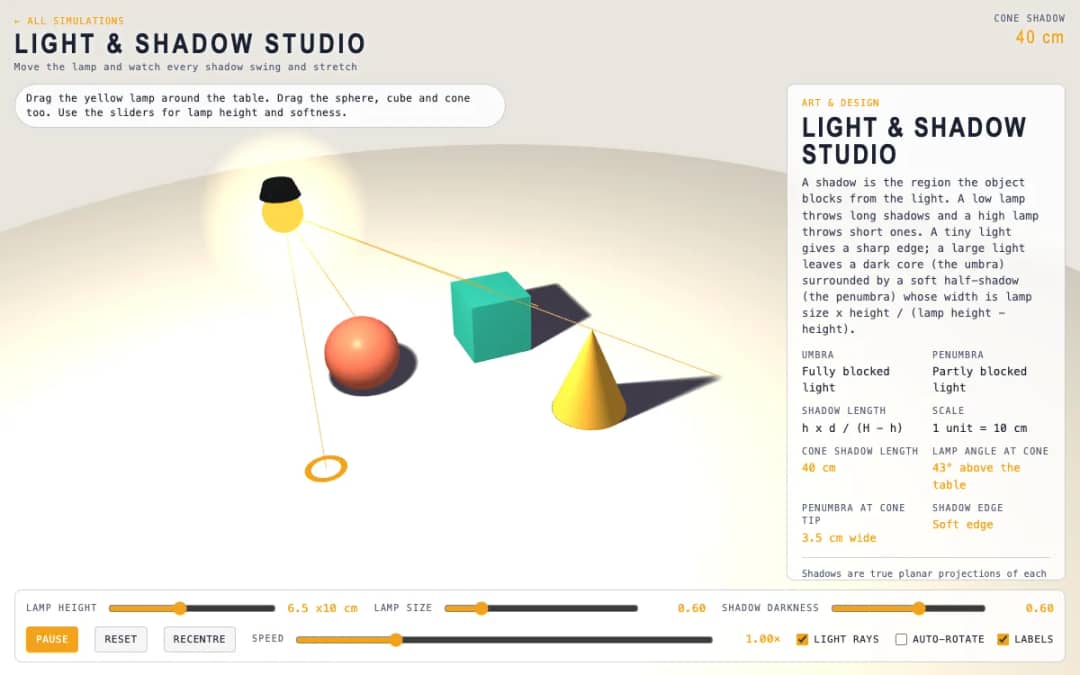This screenshot has width=1080, height=675.
Task: Click the '43° above the table' value
Action: point(976,476)
